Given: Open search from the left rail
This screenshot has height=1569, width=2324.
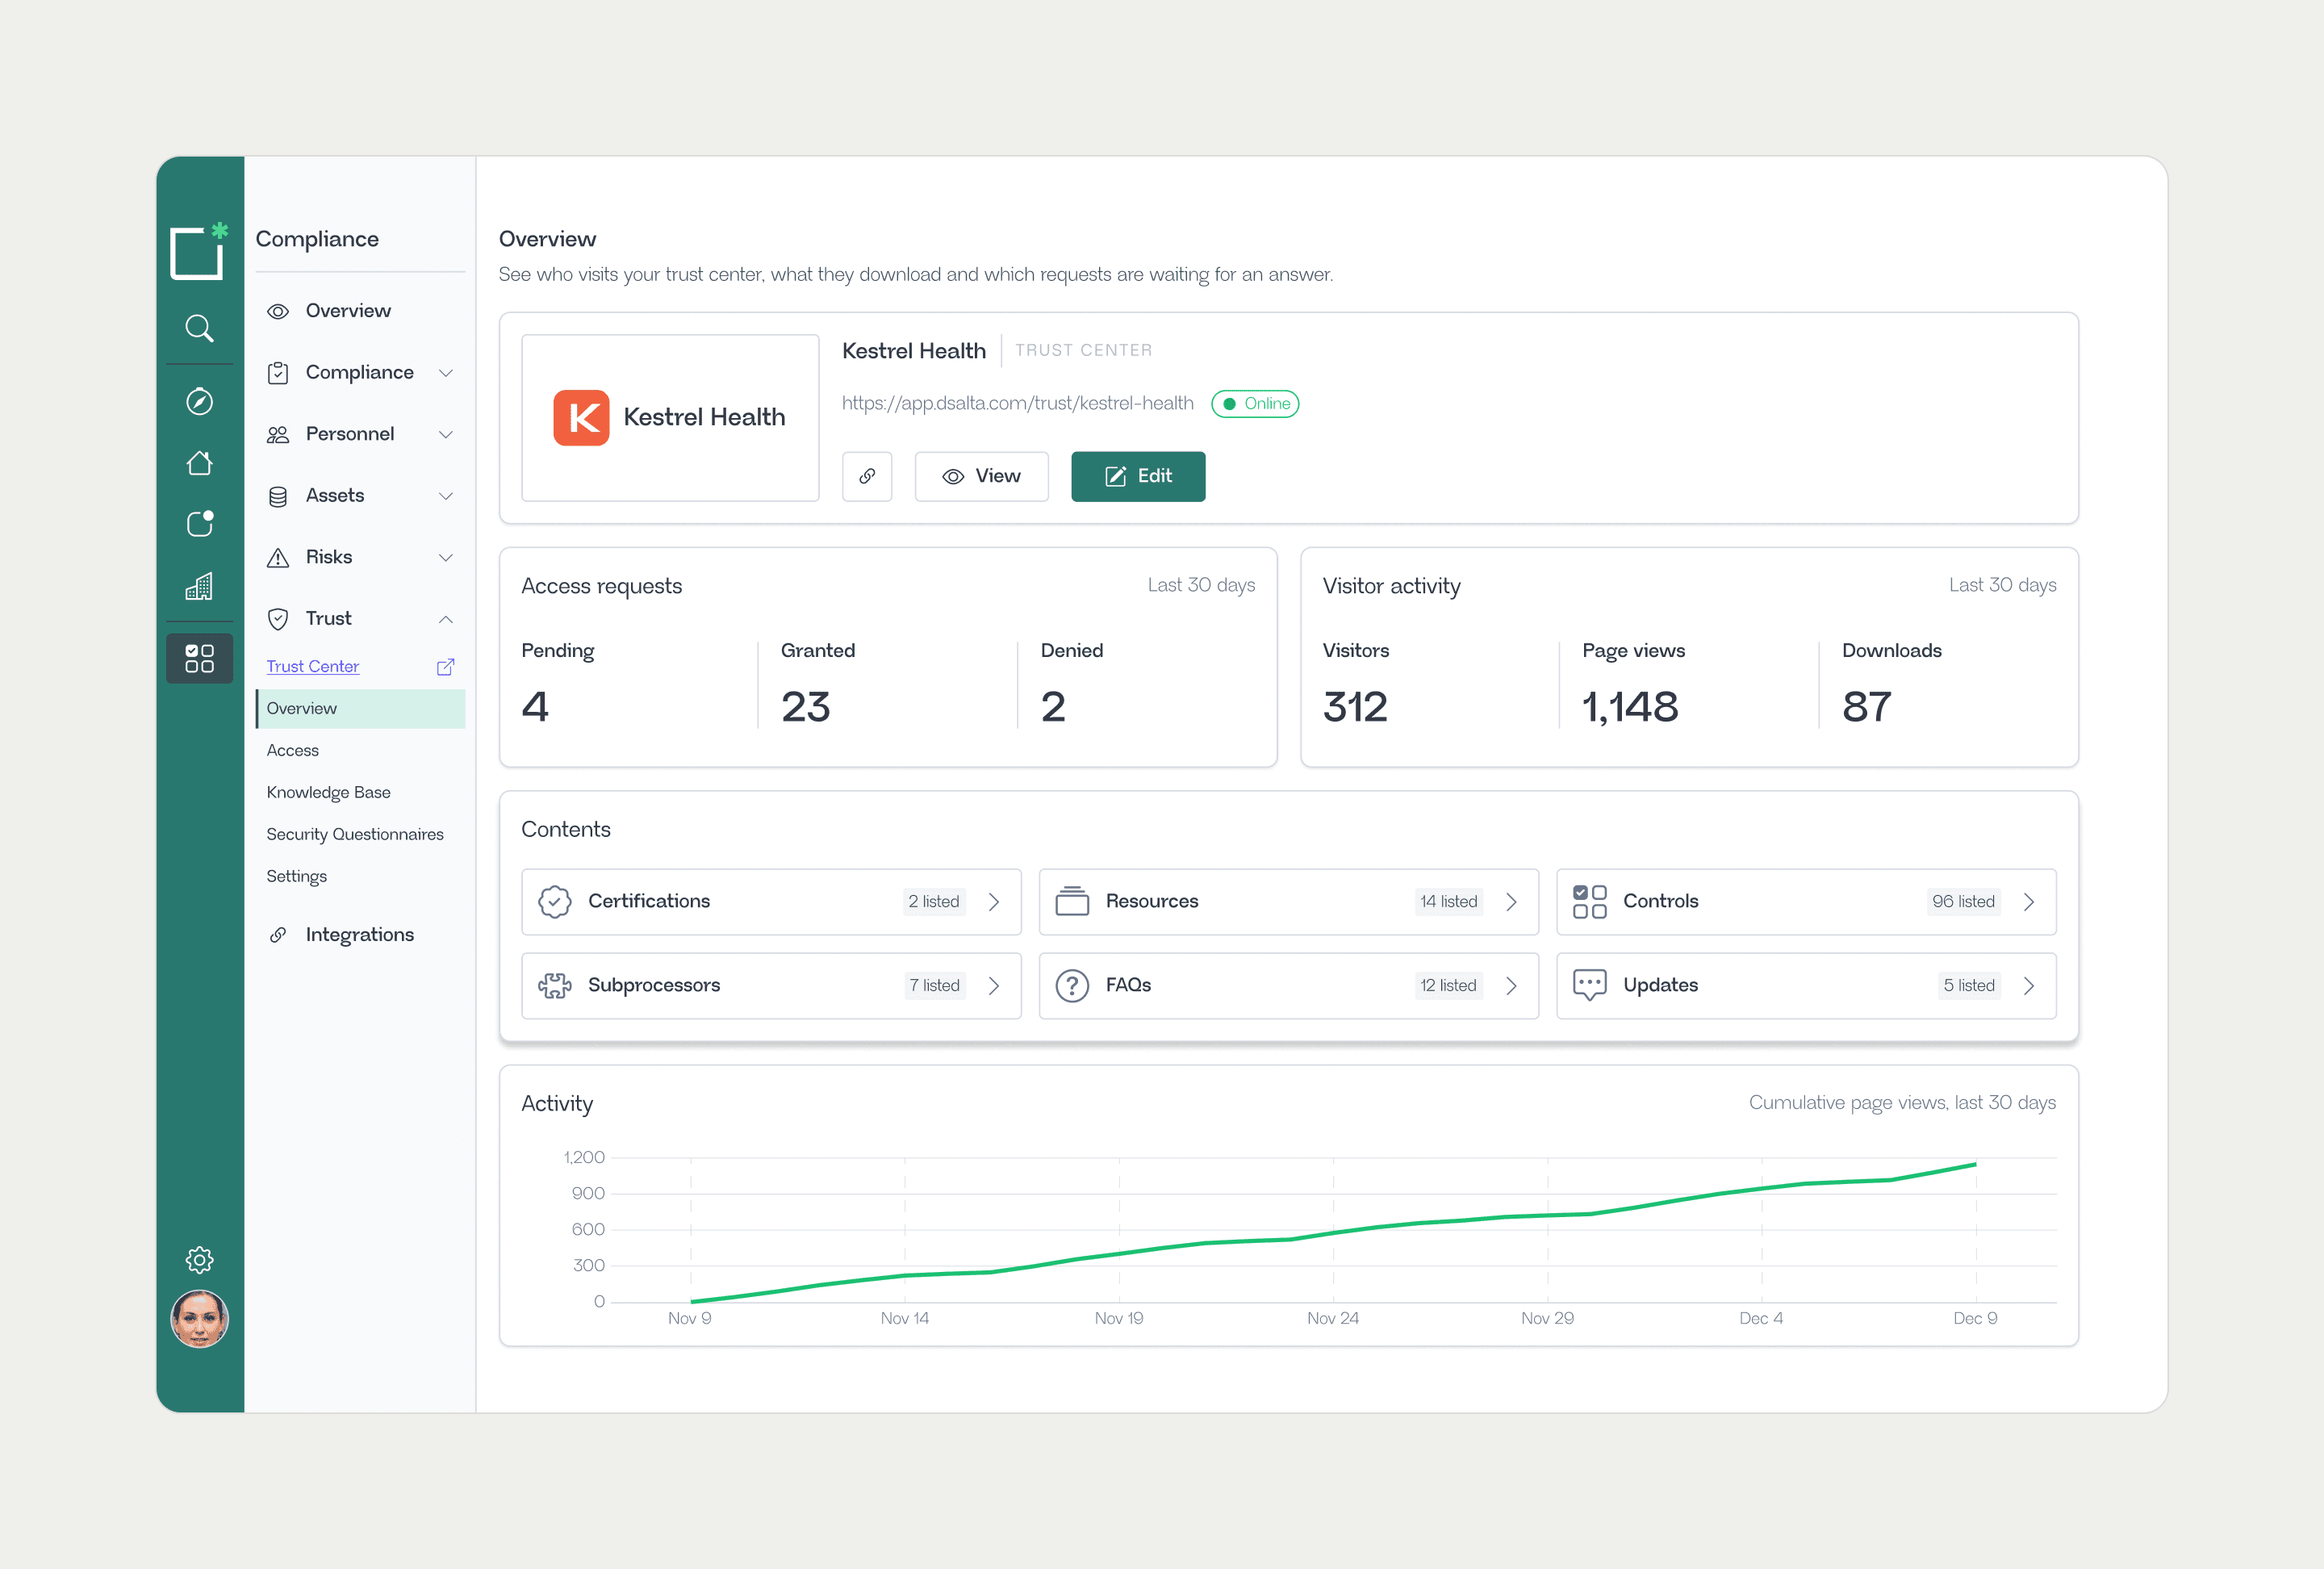Looking at the screenshot, I should click(x=199, y=328).
